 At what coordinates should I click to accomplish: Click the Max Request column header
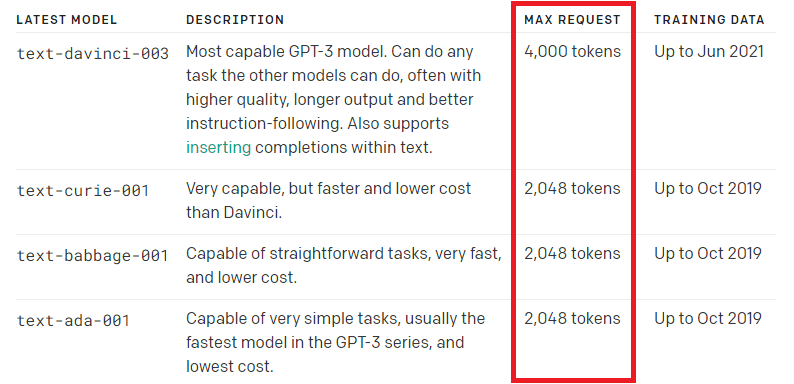coord(572,20)
